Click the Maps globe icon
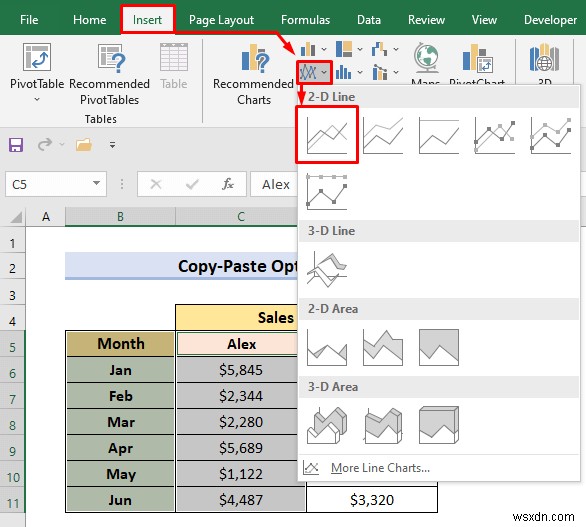This screenshot has width=586, height=527. click(426, 57)
